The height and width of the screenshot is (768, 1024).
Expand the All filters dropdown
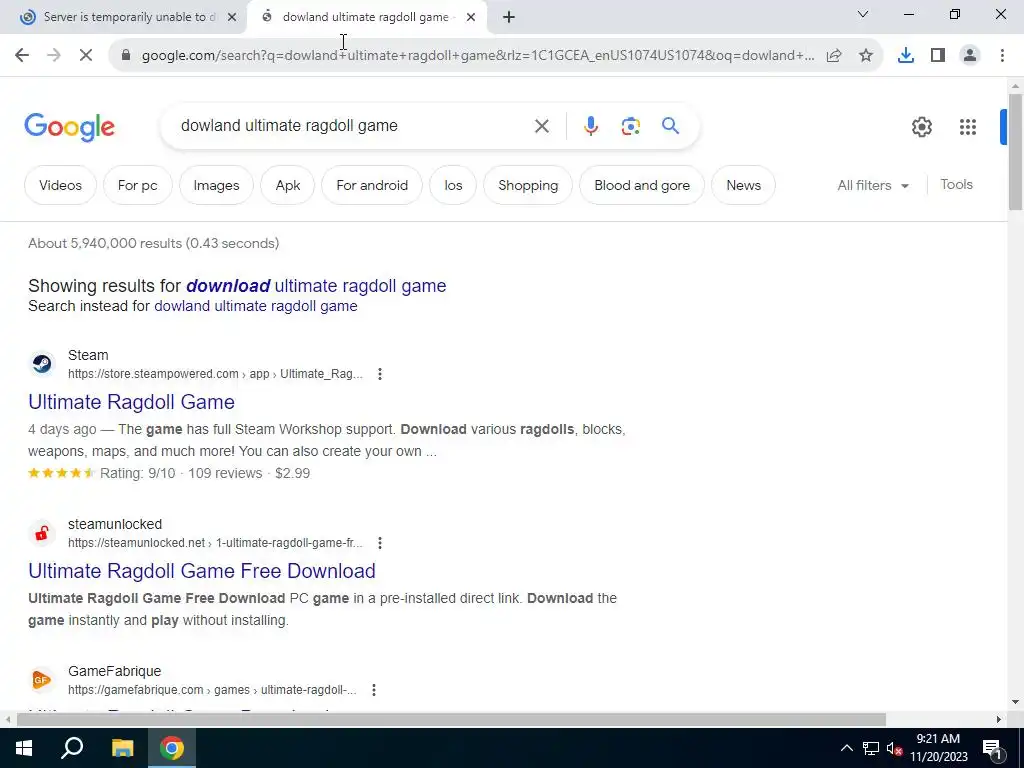click(x=873, y=185)
